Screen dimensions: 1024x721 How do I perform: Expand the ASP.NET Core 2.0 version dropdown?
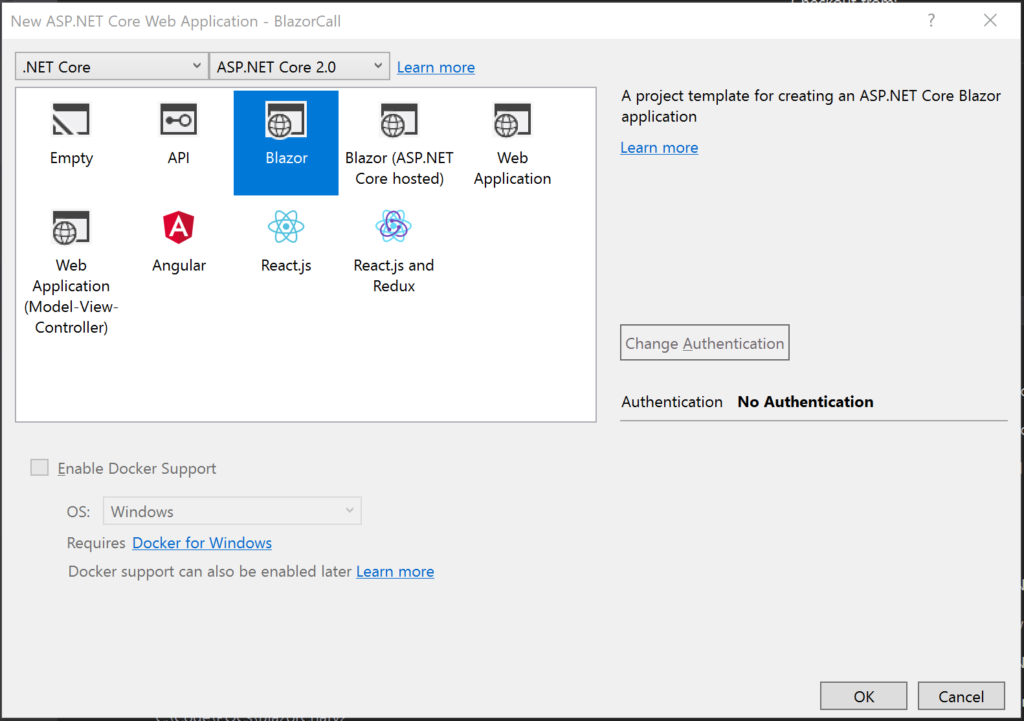click(x=299, y=67)
